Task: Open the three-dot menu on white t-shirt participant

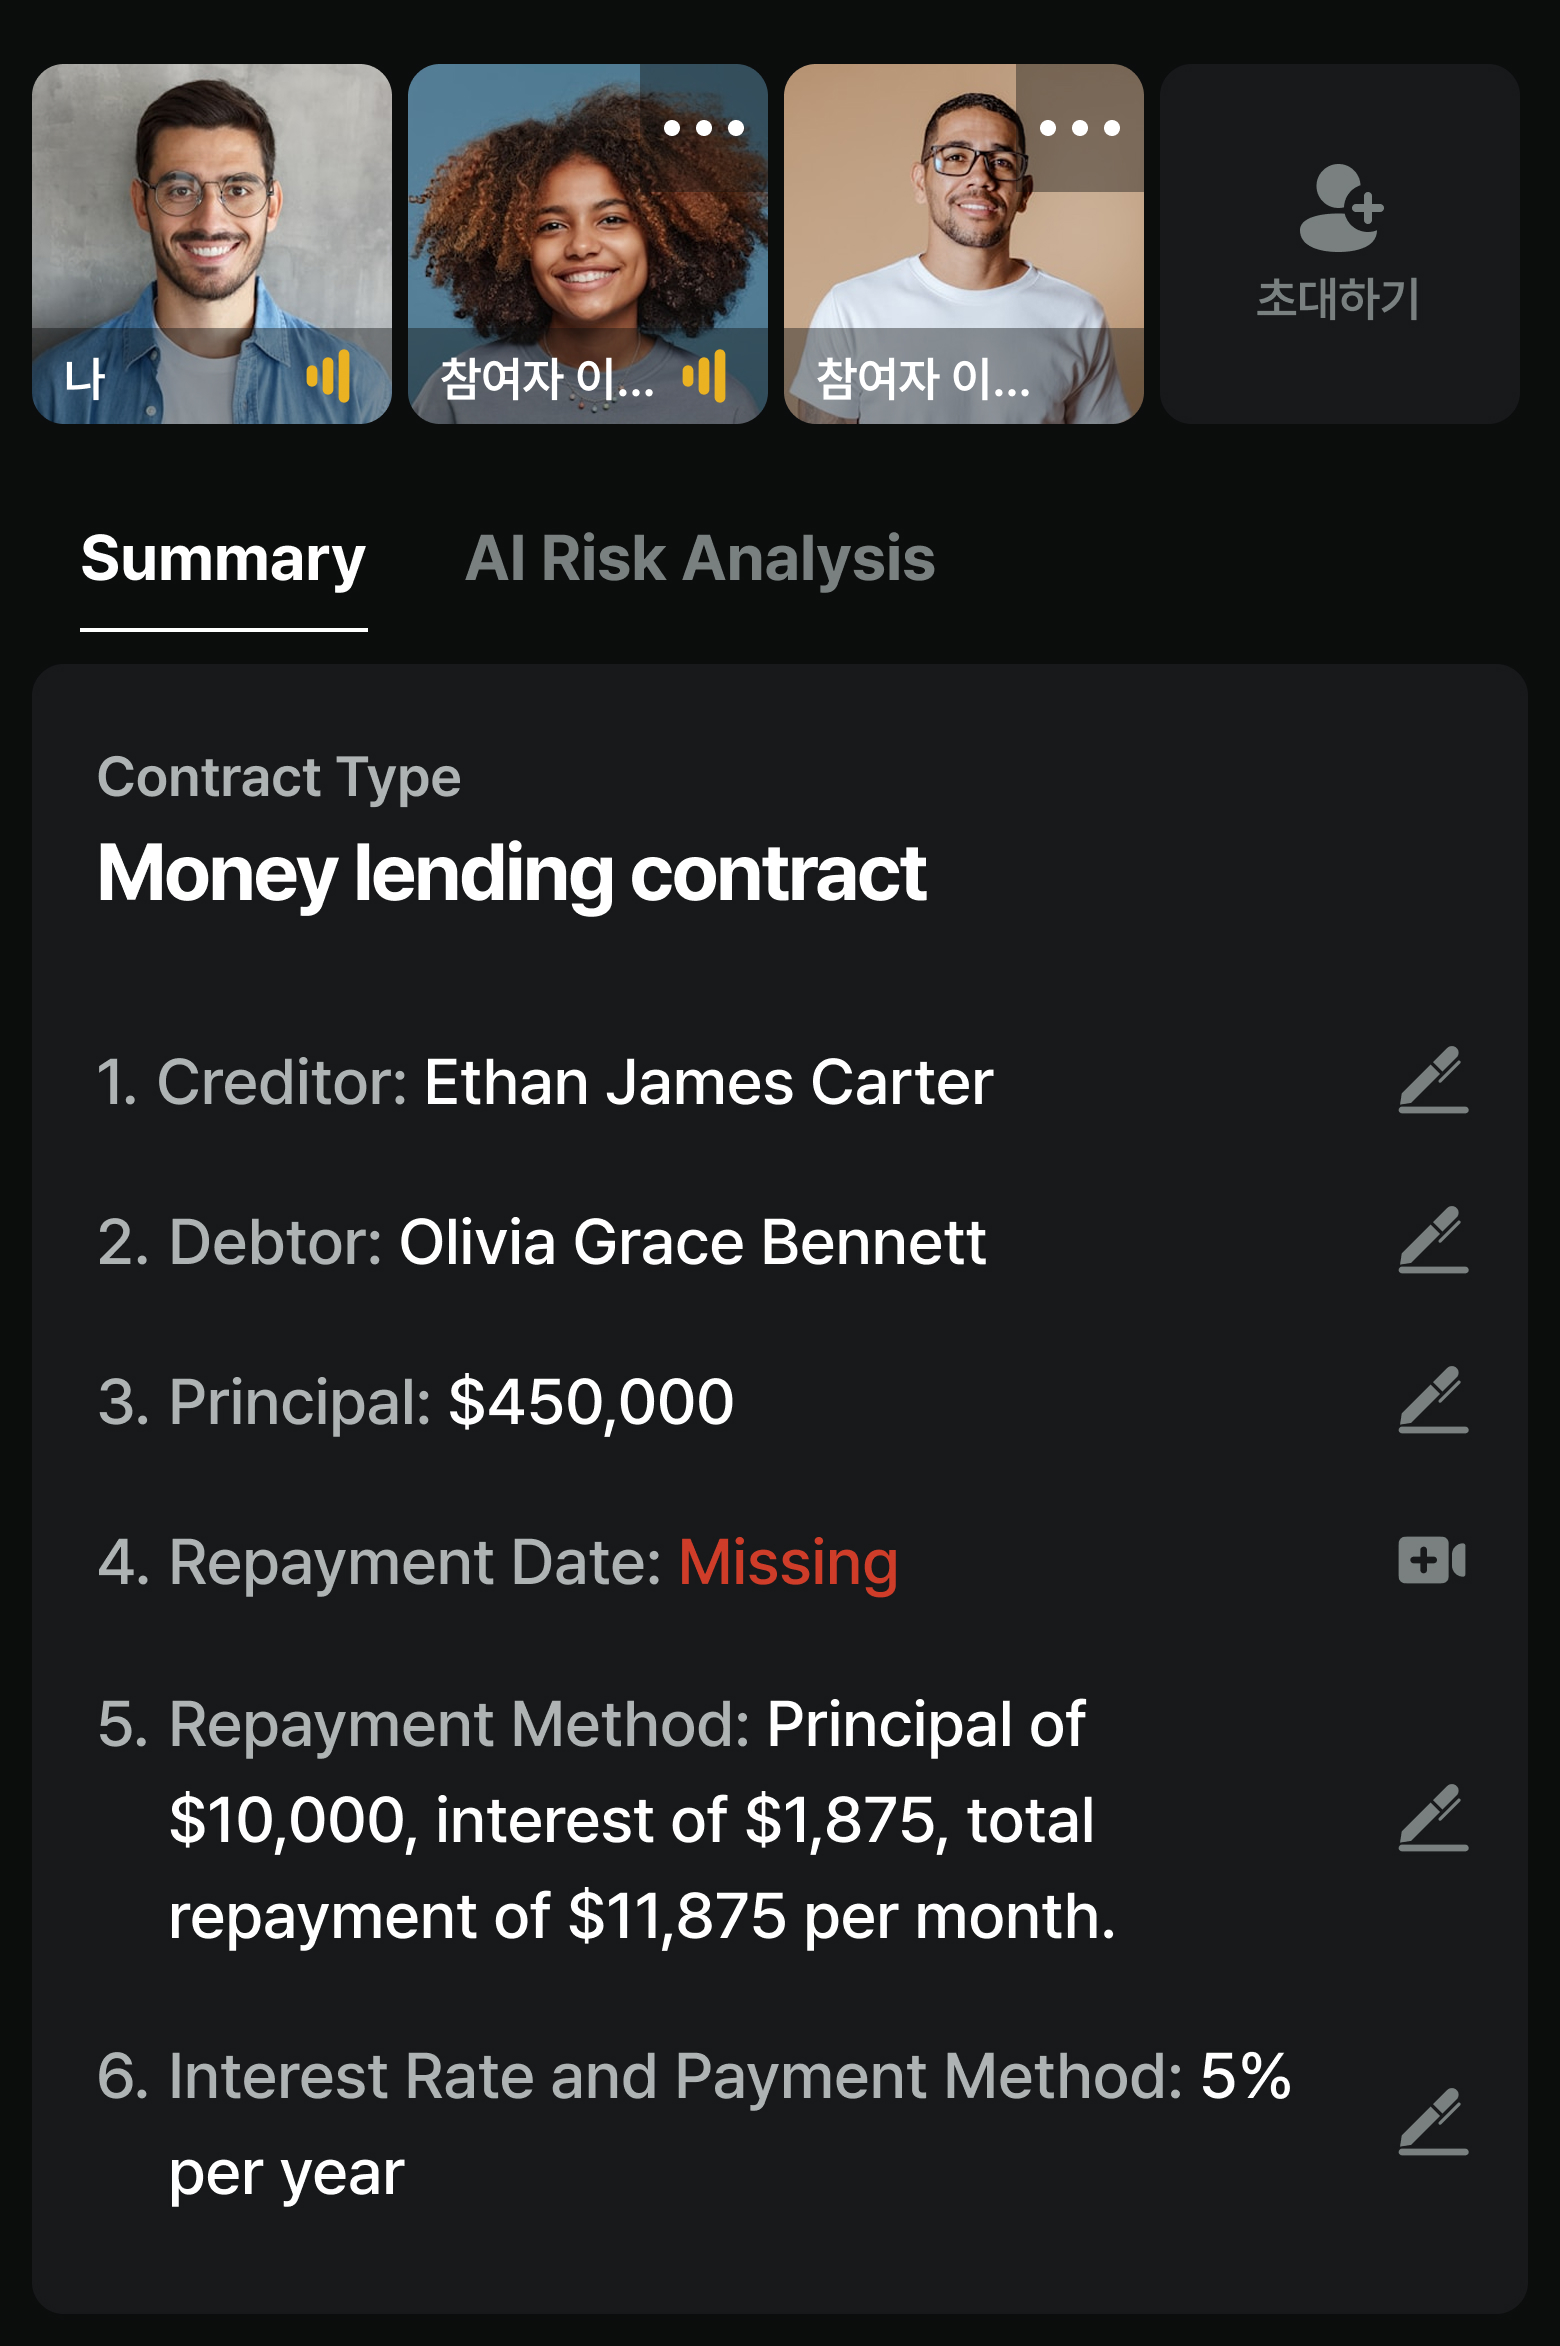Action: point(1080,128)
